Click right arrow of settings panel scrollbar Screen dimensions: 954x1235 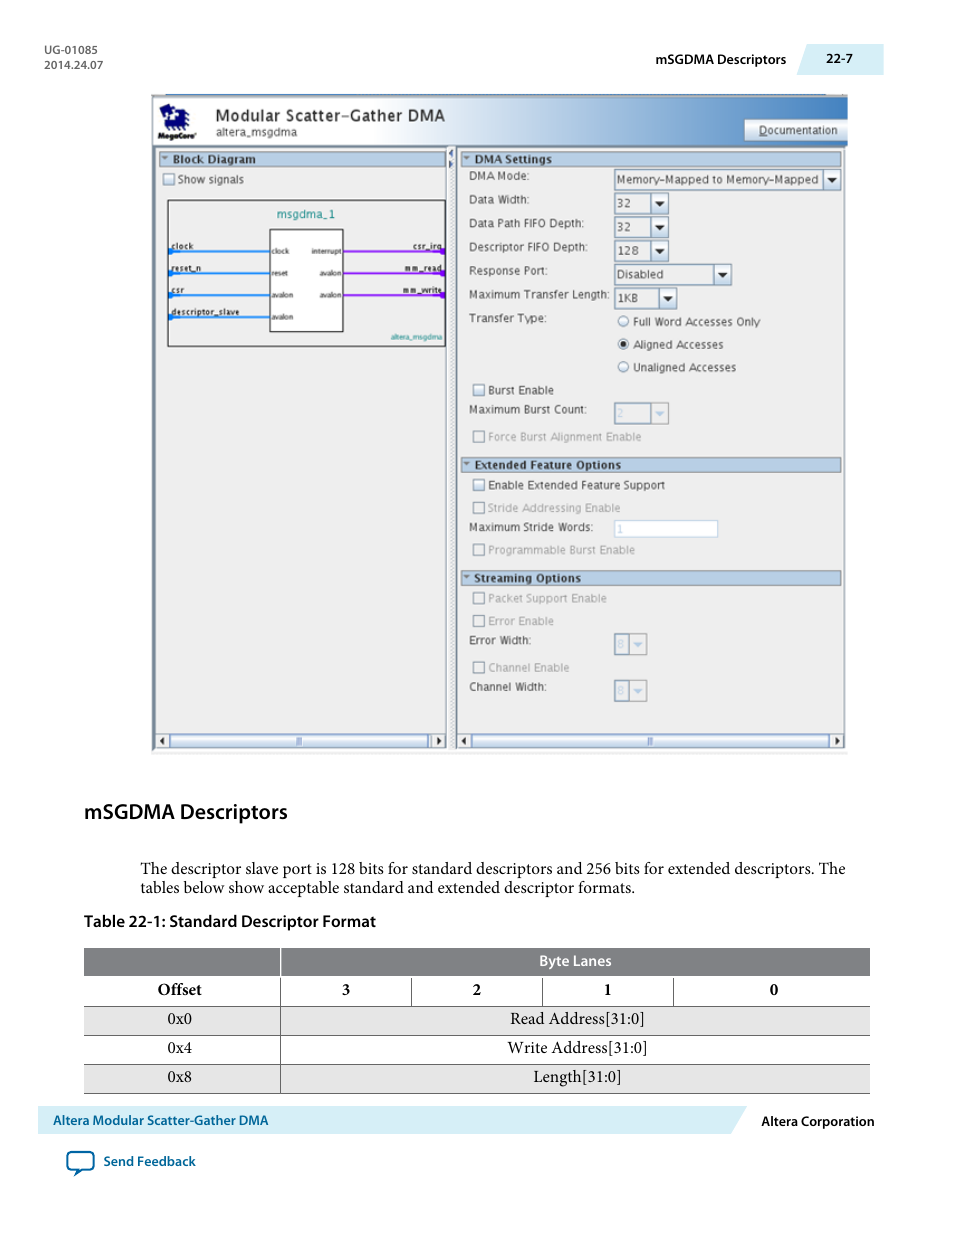[837, 741]
